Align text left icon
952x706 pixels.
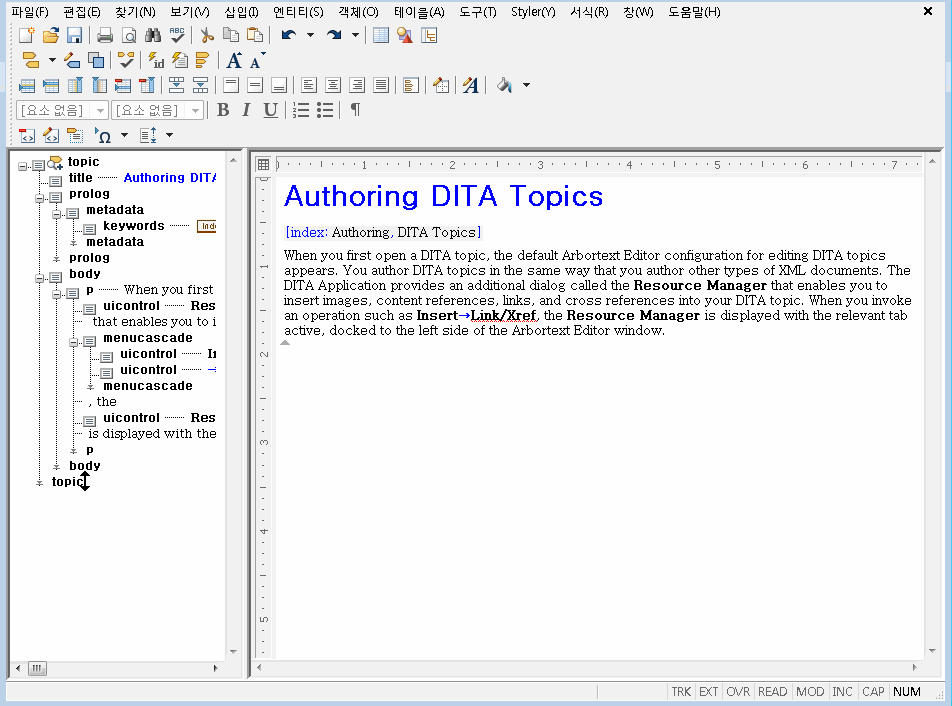coord(308,85)
